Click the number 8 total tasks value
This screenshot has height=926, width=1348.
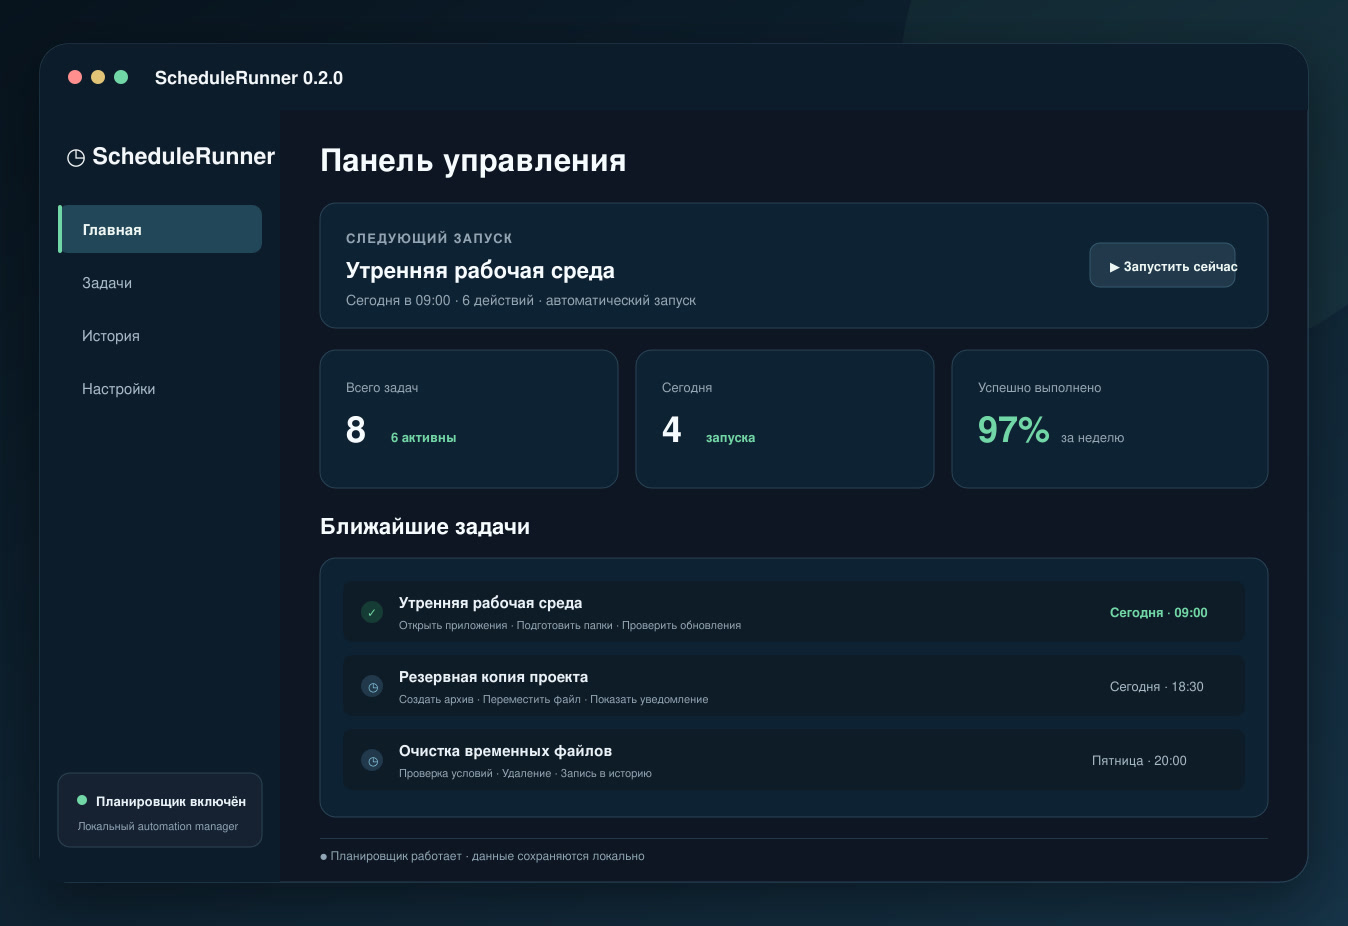[356, 430]
